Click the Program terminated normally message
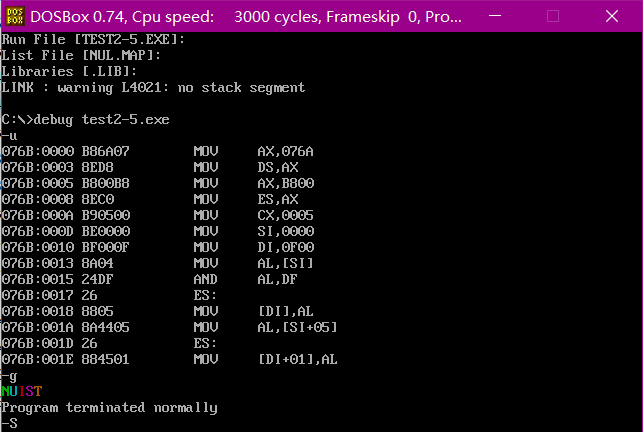 click(x=109, y=408)
